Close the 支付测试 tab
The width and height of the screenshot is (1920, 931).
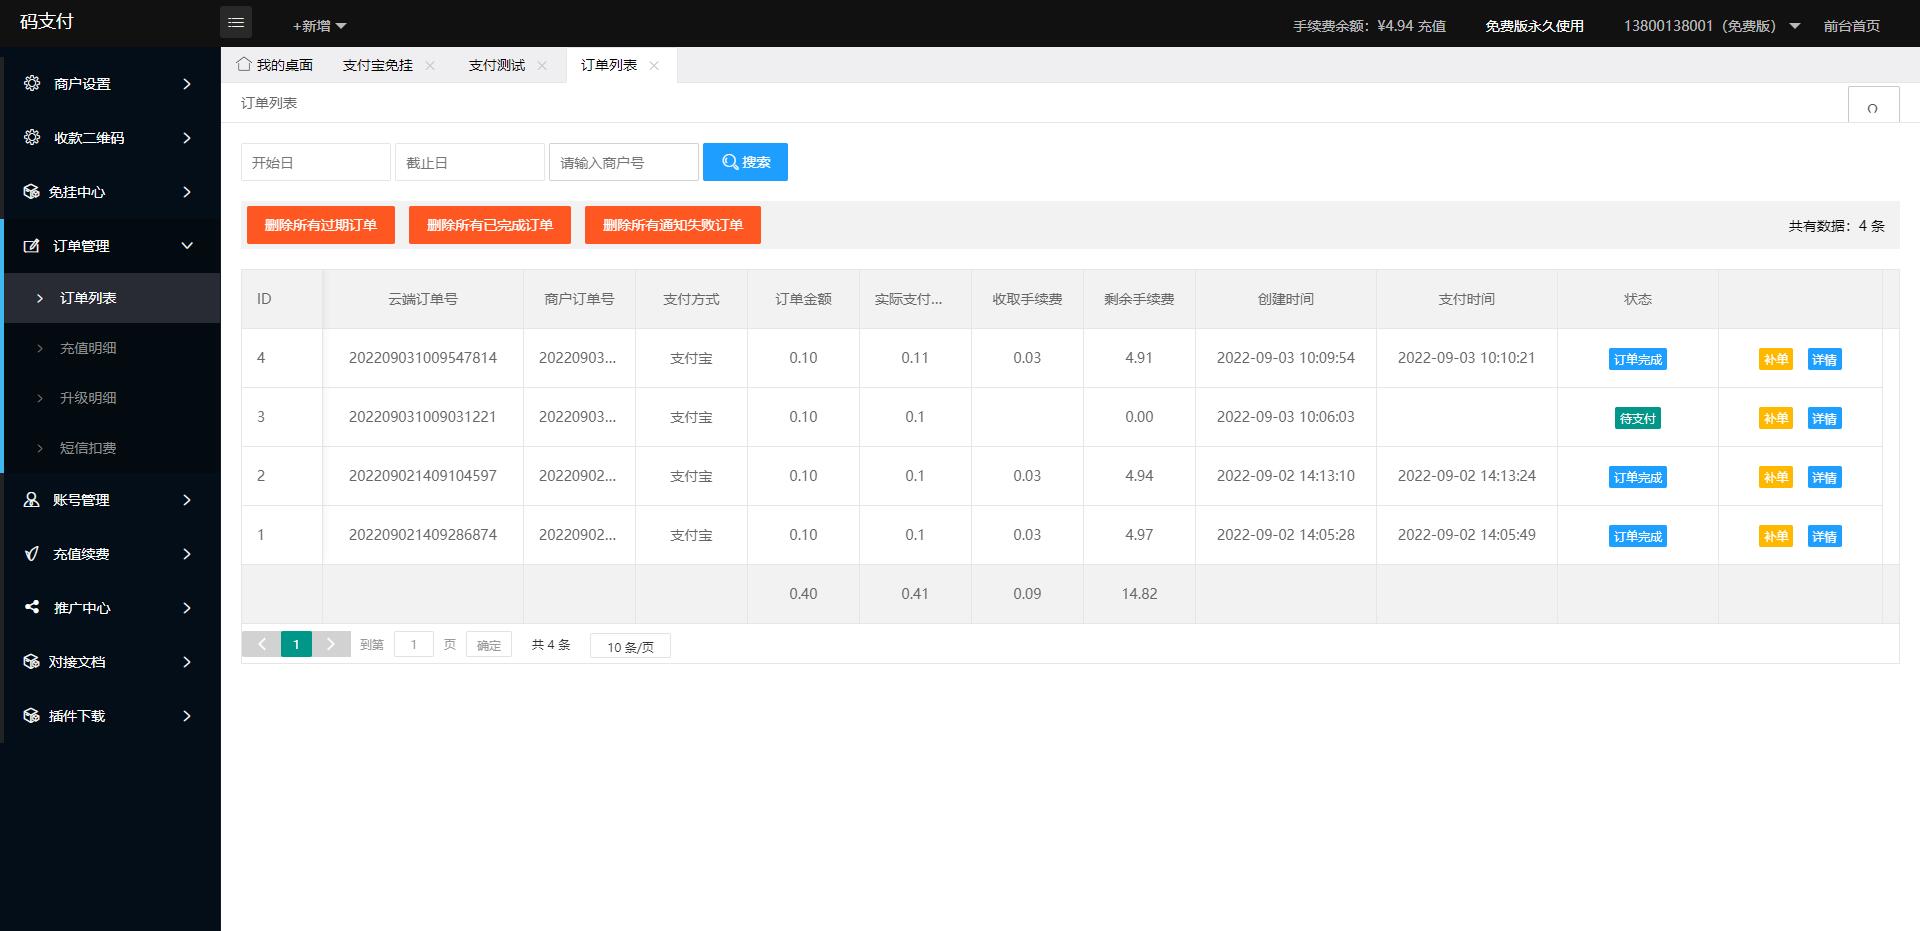point(542,65)
